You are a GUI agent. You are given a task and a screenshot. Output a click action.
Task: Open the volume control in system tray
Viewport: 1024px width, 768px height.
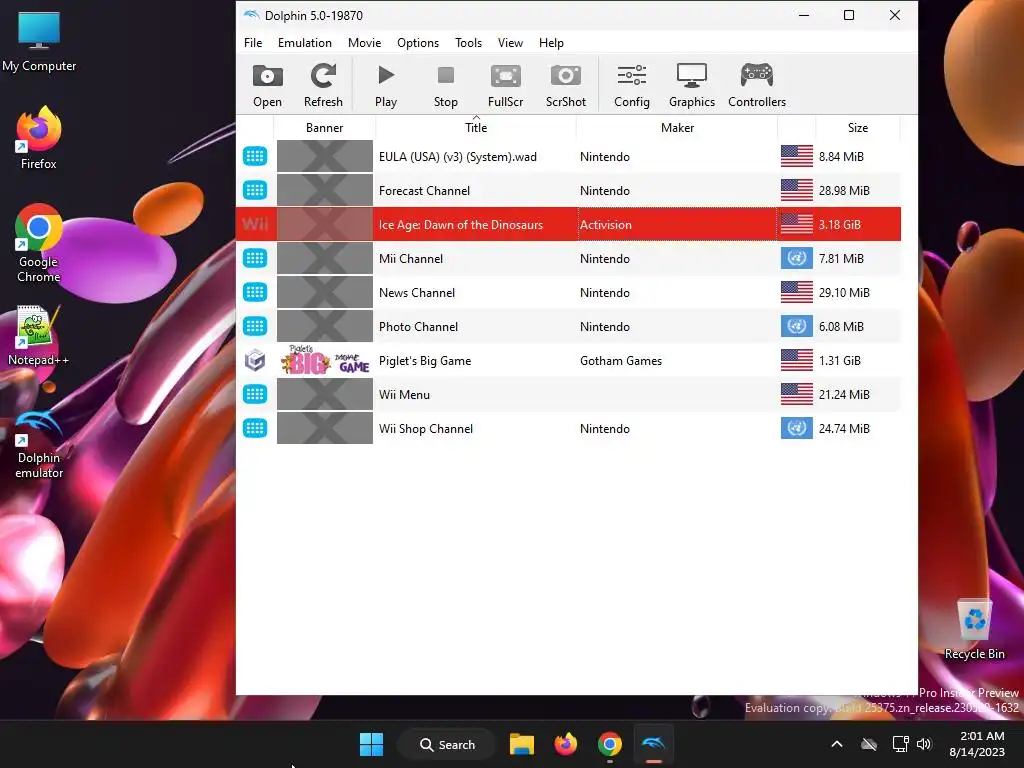(923, 744)
